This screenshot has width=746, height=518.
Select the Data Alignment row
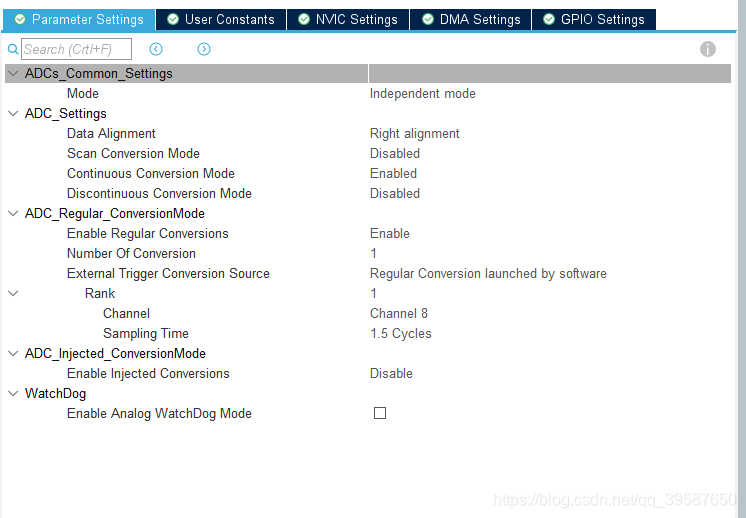(x=368, y=134)
